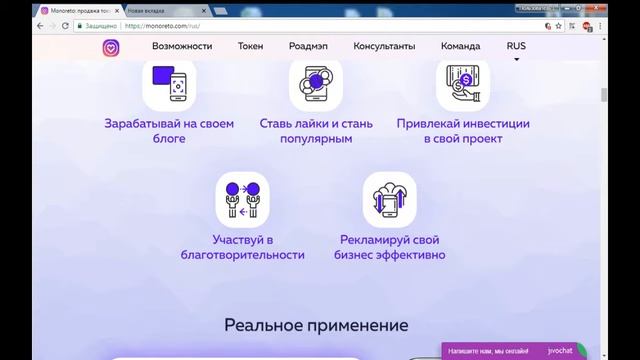This screenshot has height=360, width=640.
Task: Open the Консультанты menu item
Action: (384, 46)
